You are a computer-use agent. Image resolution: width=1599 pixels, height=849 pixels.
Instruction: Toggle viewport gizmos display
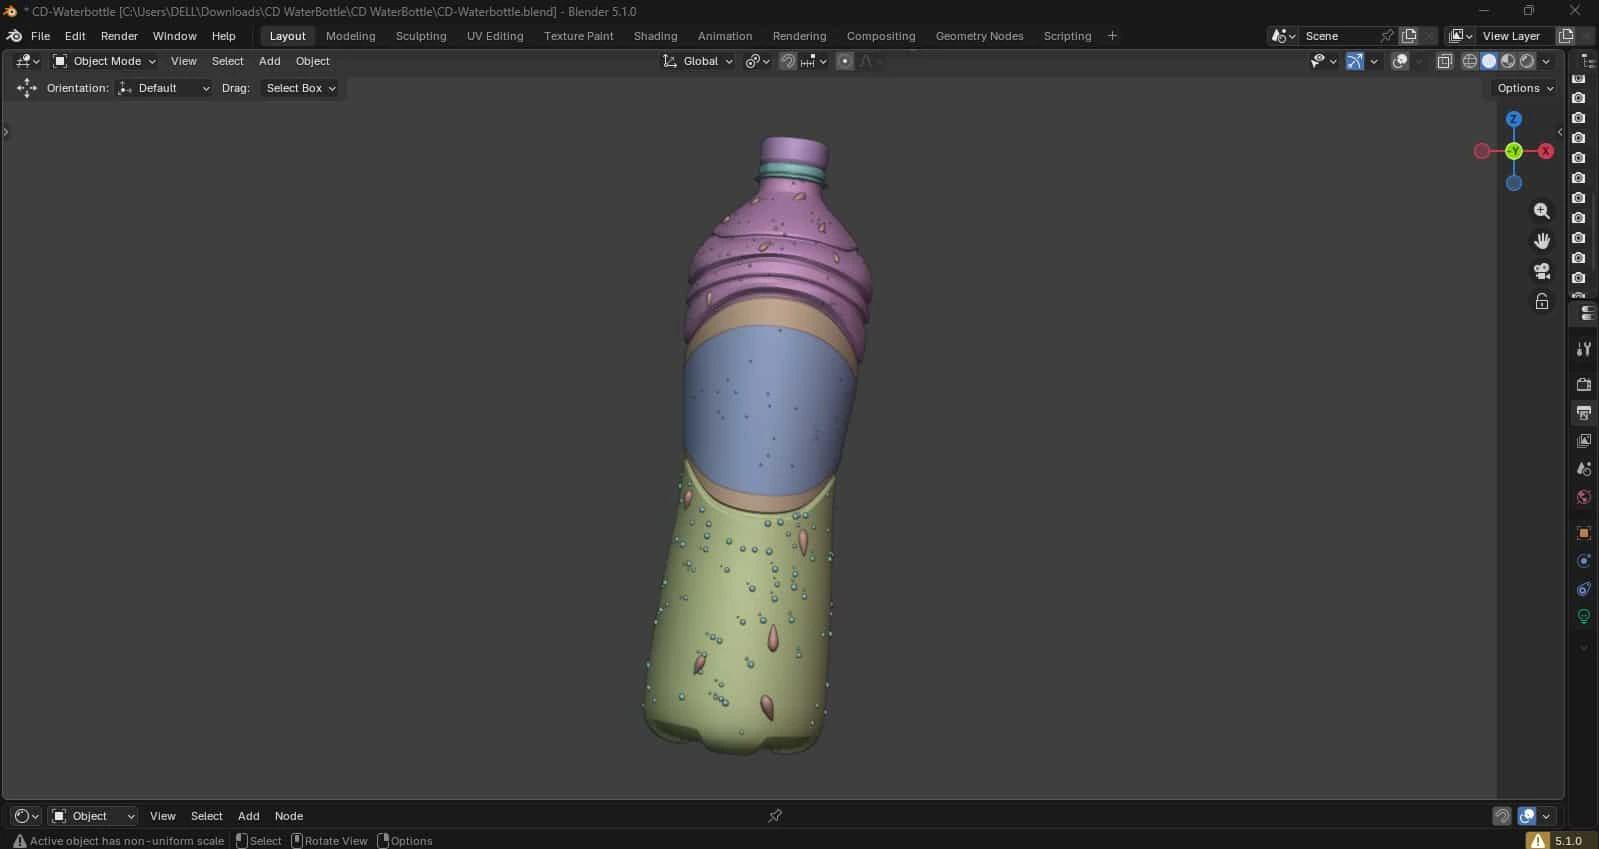(x=1355, y=61)
